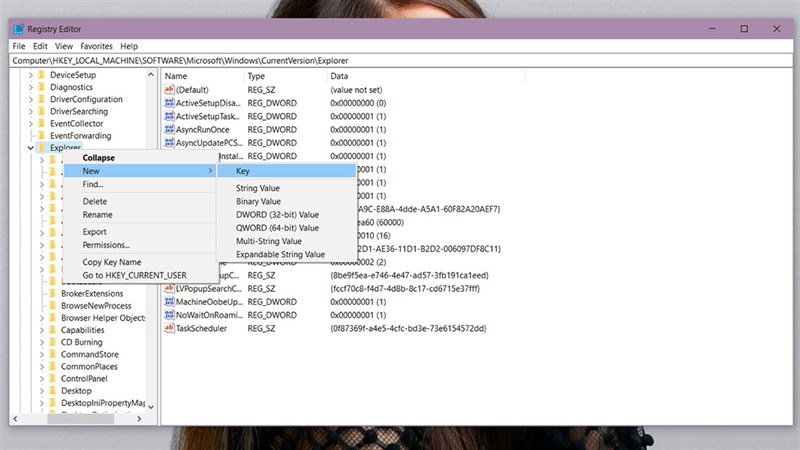This screenshot has height=450, width=800.
Task: Select QWORD (64-bit) Value
Action: [287, 228]
